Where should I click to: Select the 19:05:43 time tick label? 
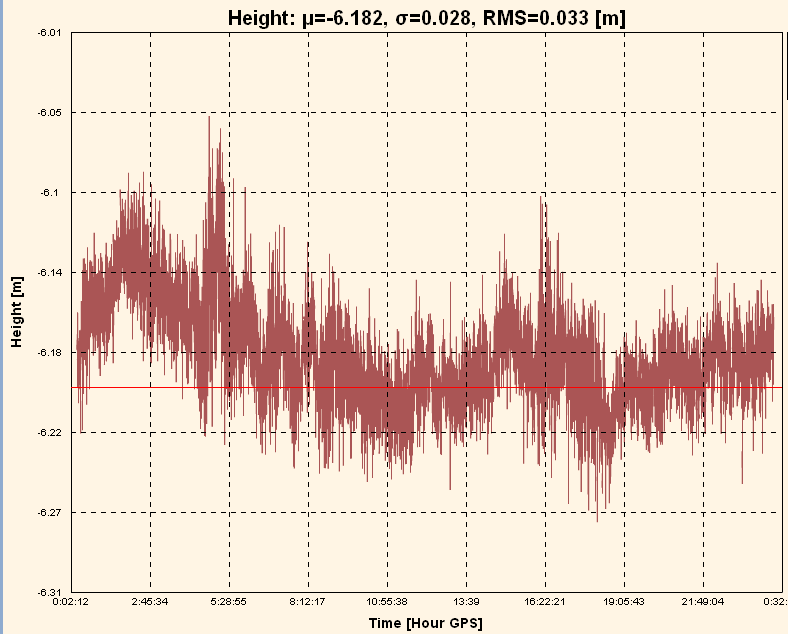[624, 602]
